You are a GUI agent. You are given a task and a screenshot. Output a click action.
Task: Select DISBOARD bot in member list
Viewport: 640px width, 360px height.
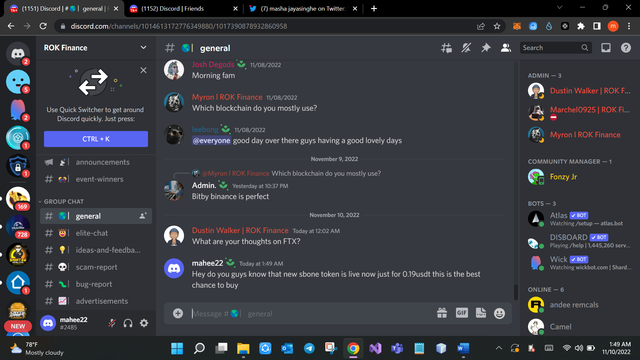pos(579,241)
